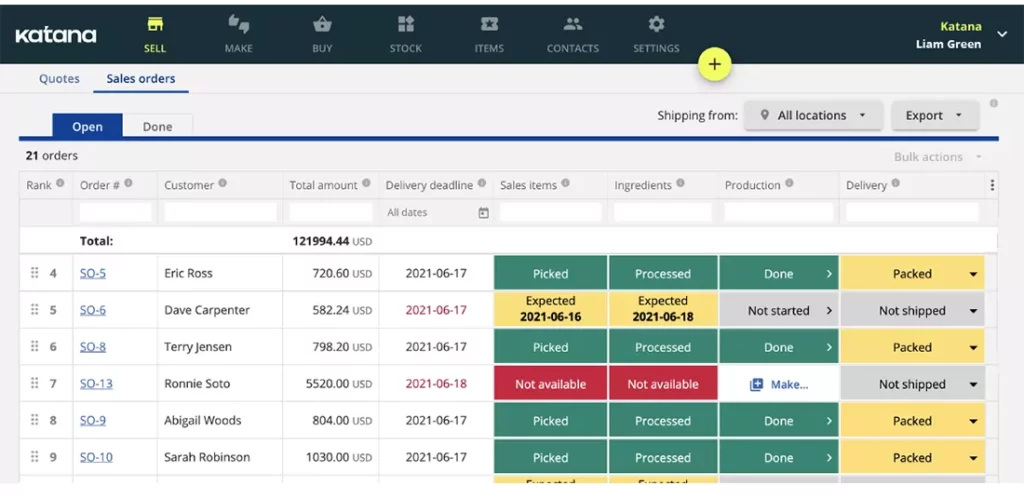Viewport: 1024px width, 499px height.
Task: Switch to the Quotes tab
Action: (59, 79)
